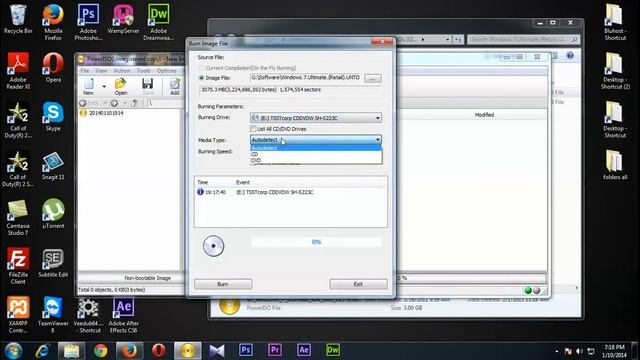
Task: Select 201401101914 tree item in PowerISO
Action: (x=106, y=113)
